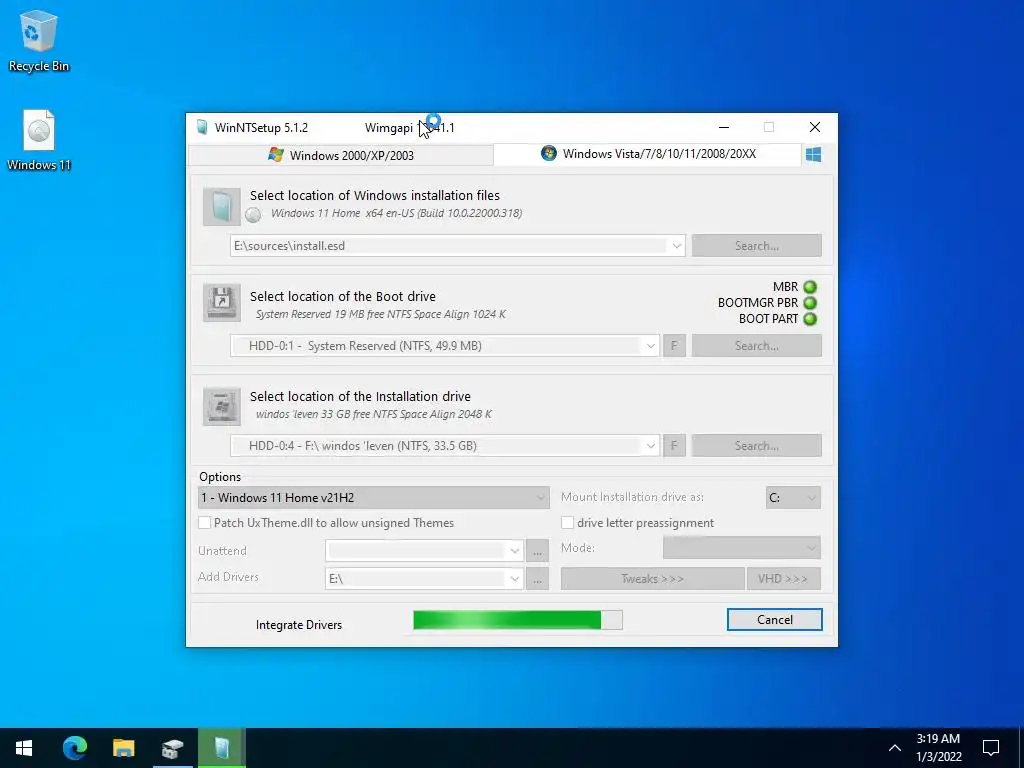
Task: Browse for an Unattend file with ... button
Action: (537, 551)
